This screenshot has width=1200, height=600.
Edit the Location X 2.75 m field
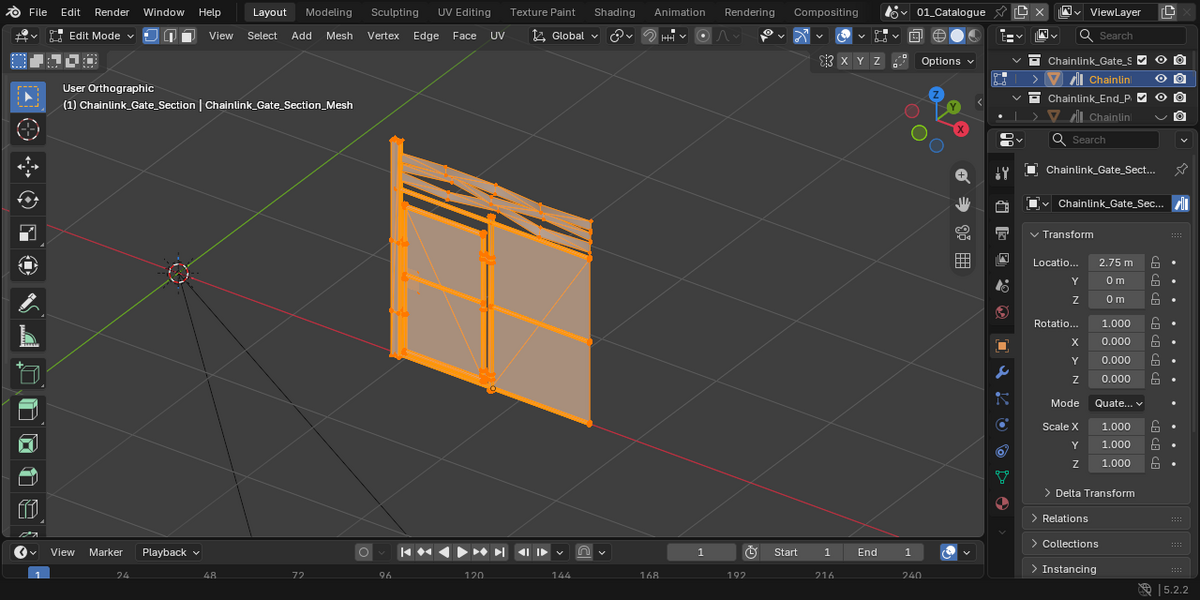1115,262
